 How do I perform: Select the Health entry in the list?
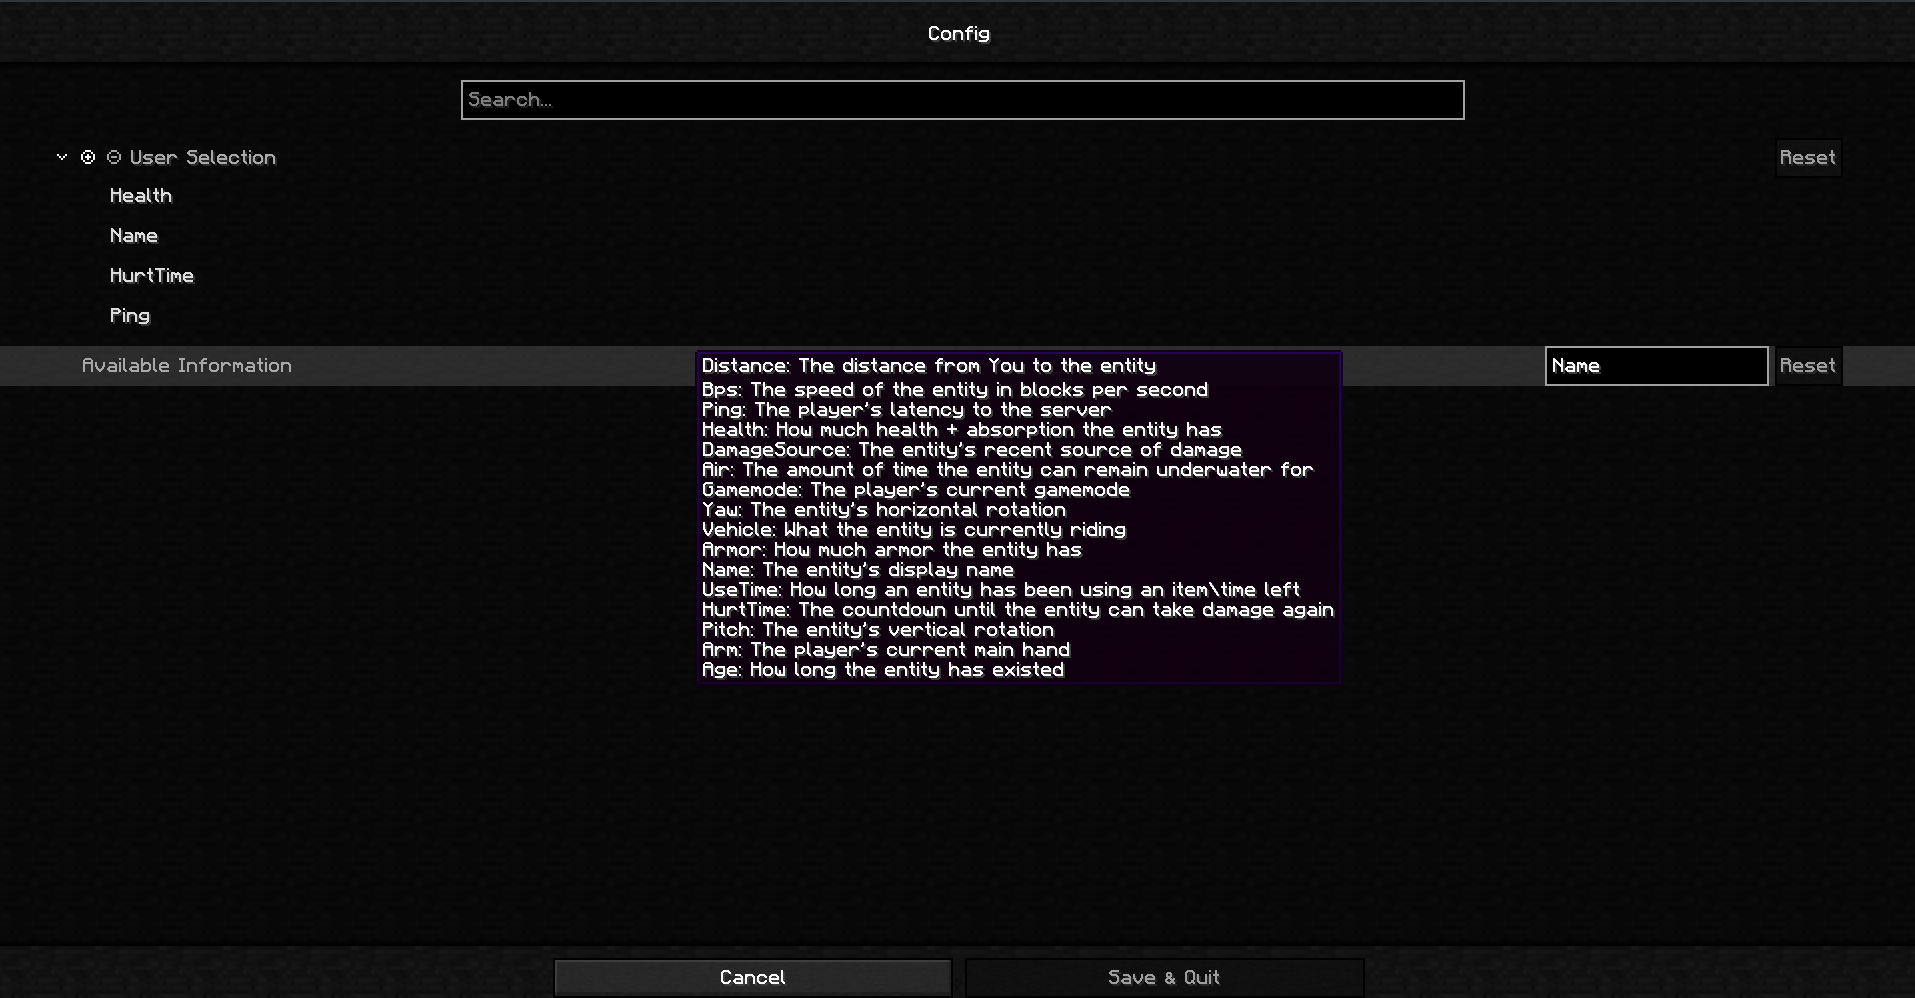point(141,196)
